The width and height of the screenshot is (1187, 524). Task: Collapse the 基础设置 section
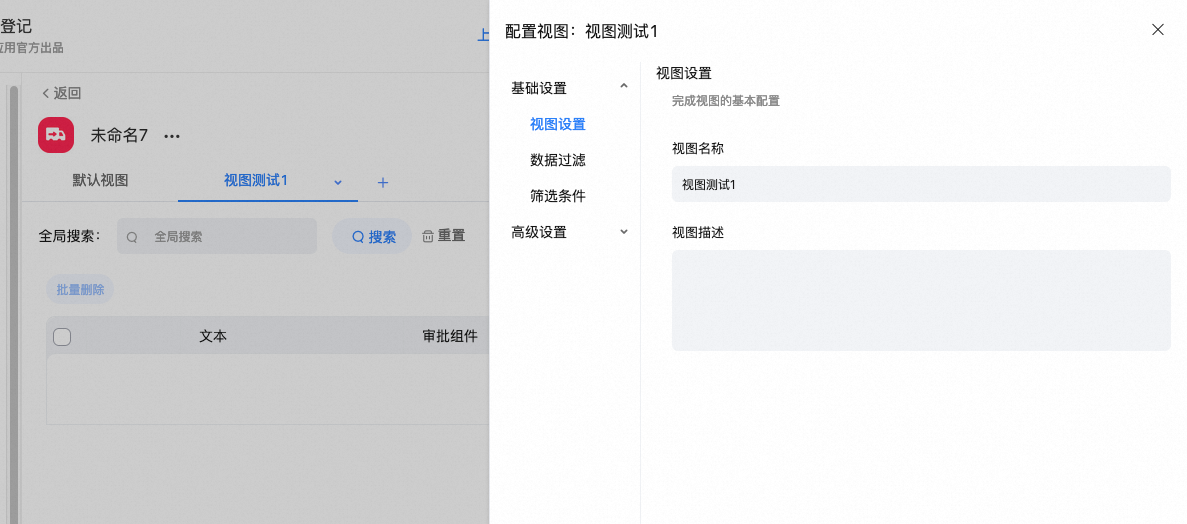point(624,87)
